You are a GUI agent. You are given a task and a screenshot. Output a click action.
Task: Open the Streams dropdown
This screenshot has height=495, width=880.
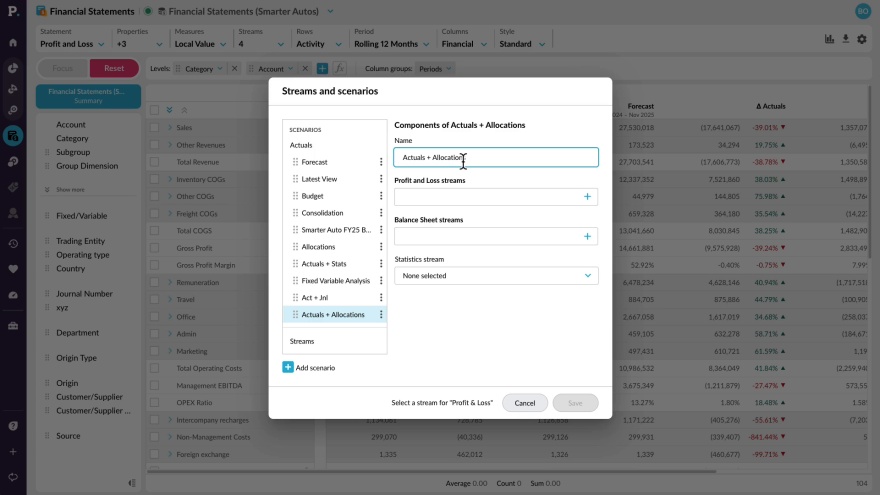261,44
